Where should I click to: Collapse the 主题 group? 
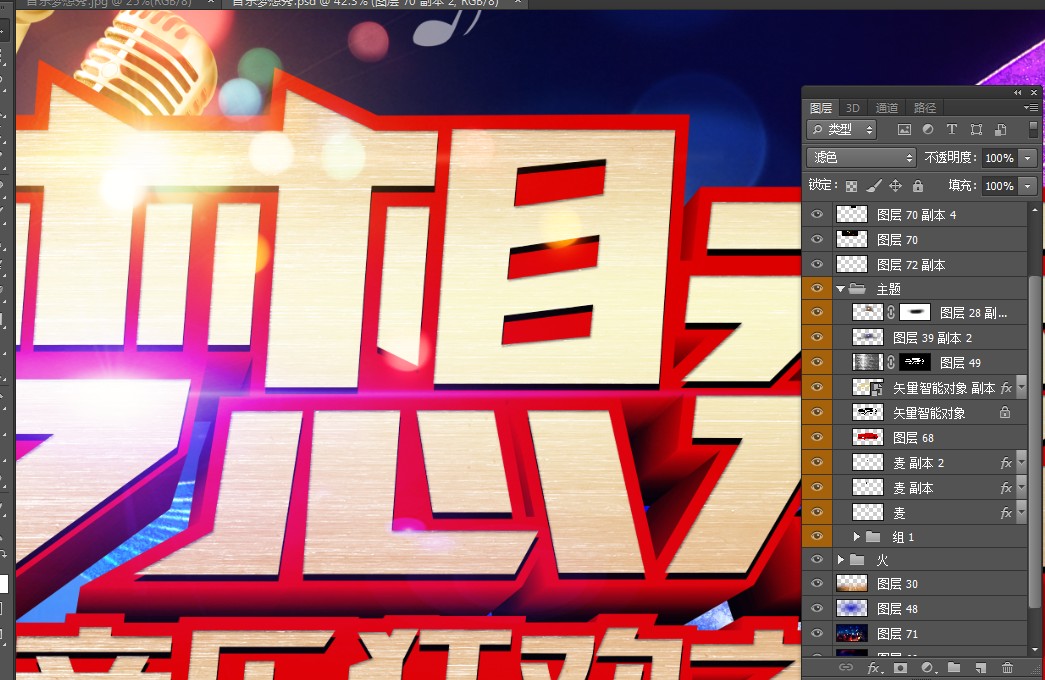tap(840, 289)
